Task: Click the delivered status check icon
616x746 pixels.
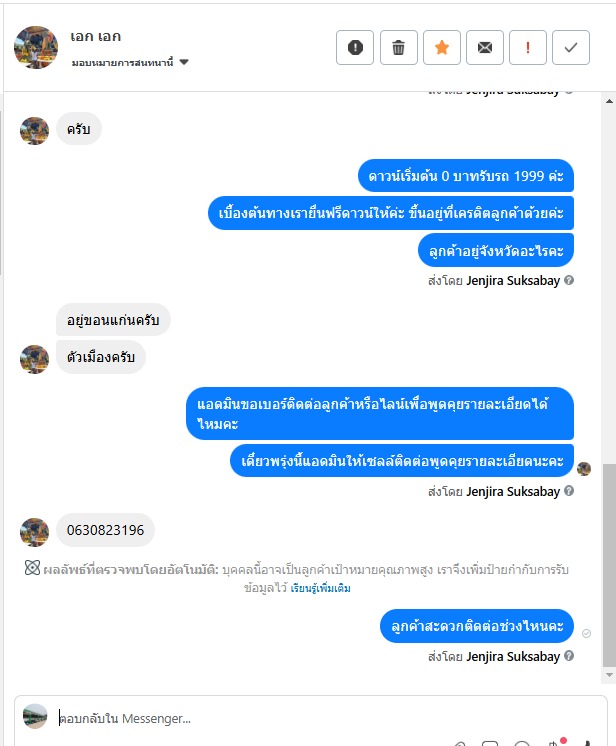Action: 587,633
